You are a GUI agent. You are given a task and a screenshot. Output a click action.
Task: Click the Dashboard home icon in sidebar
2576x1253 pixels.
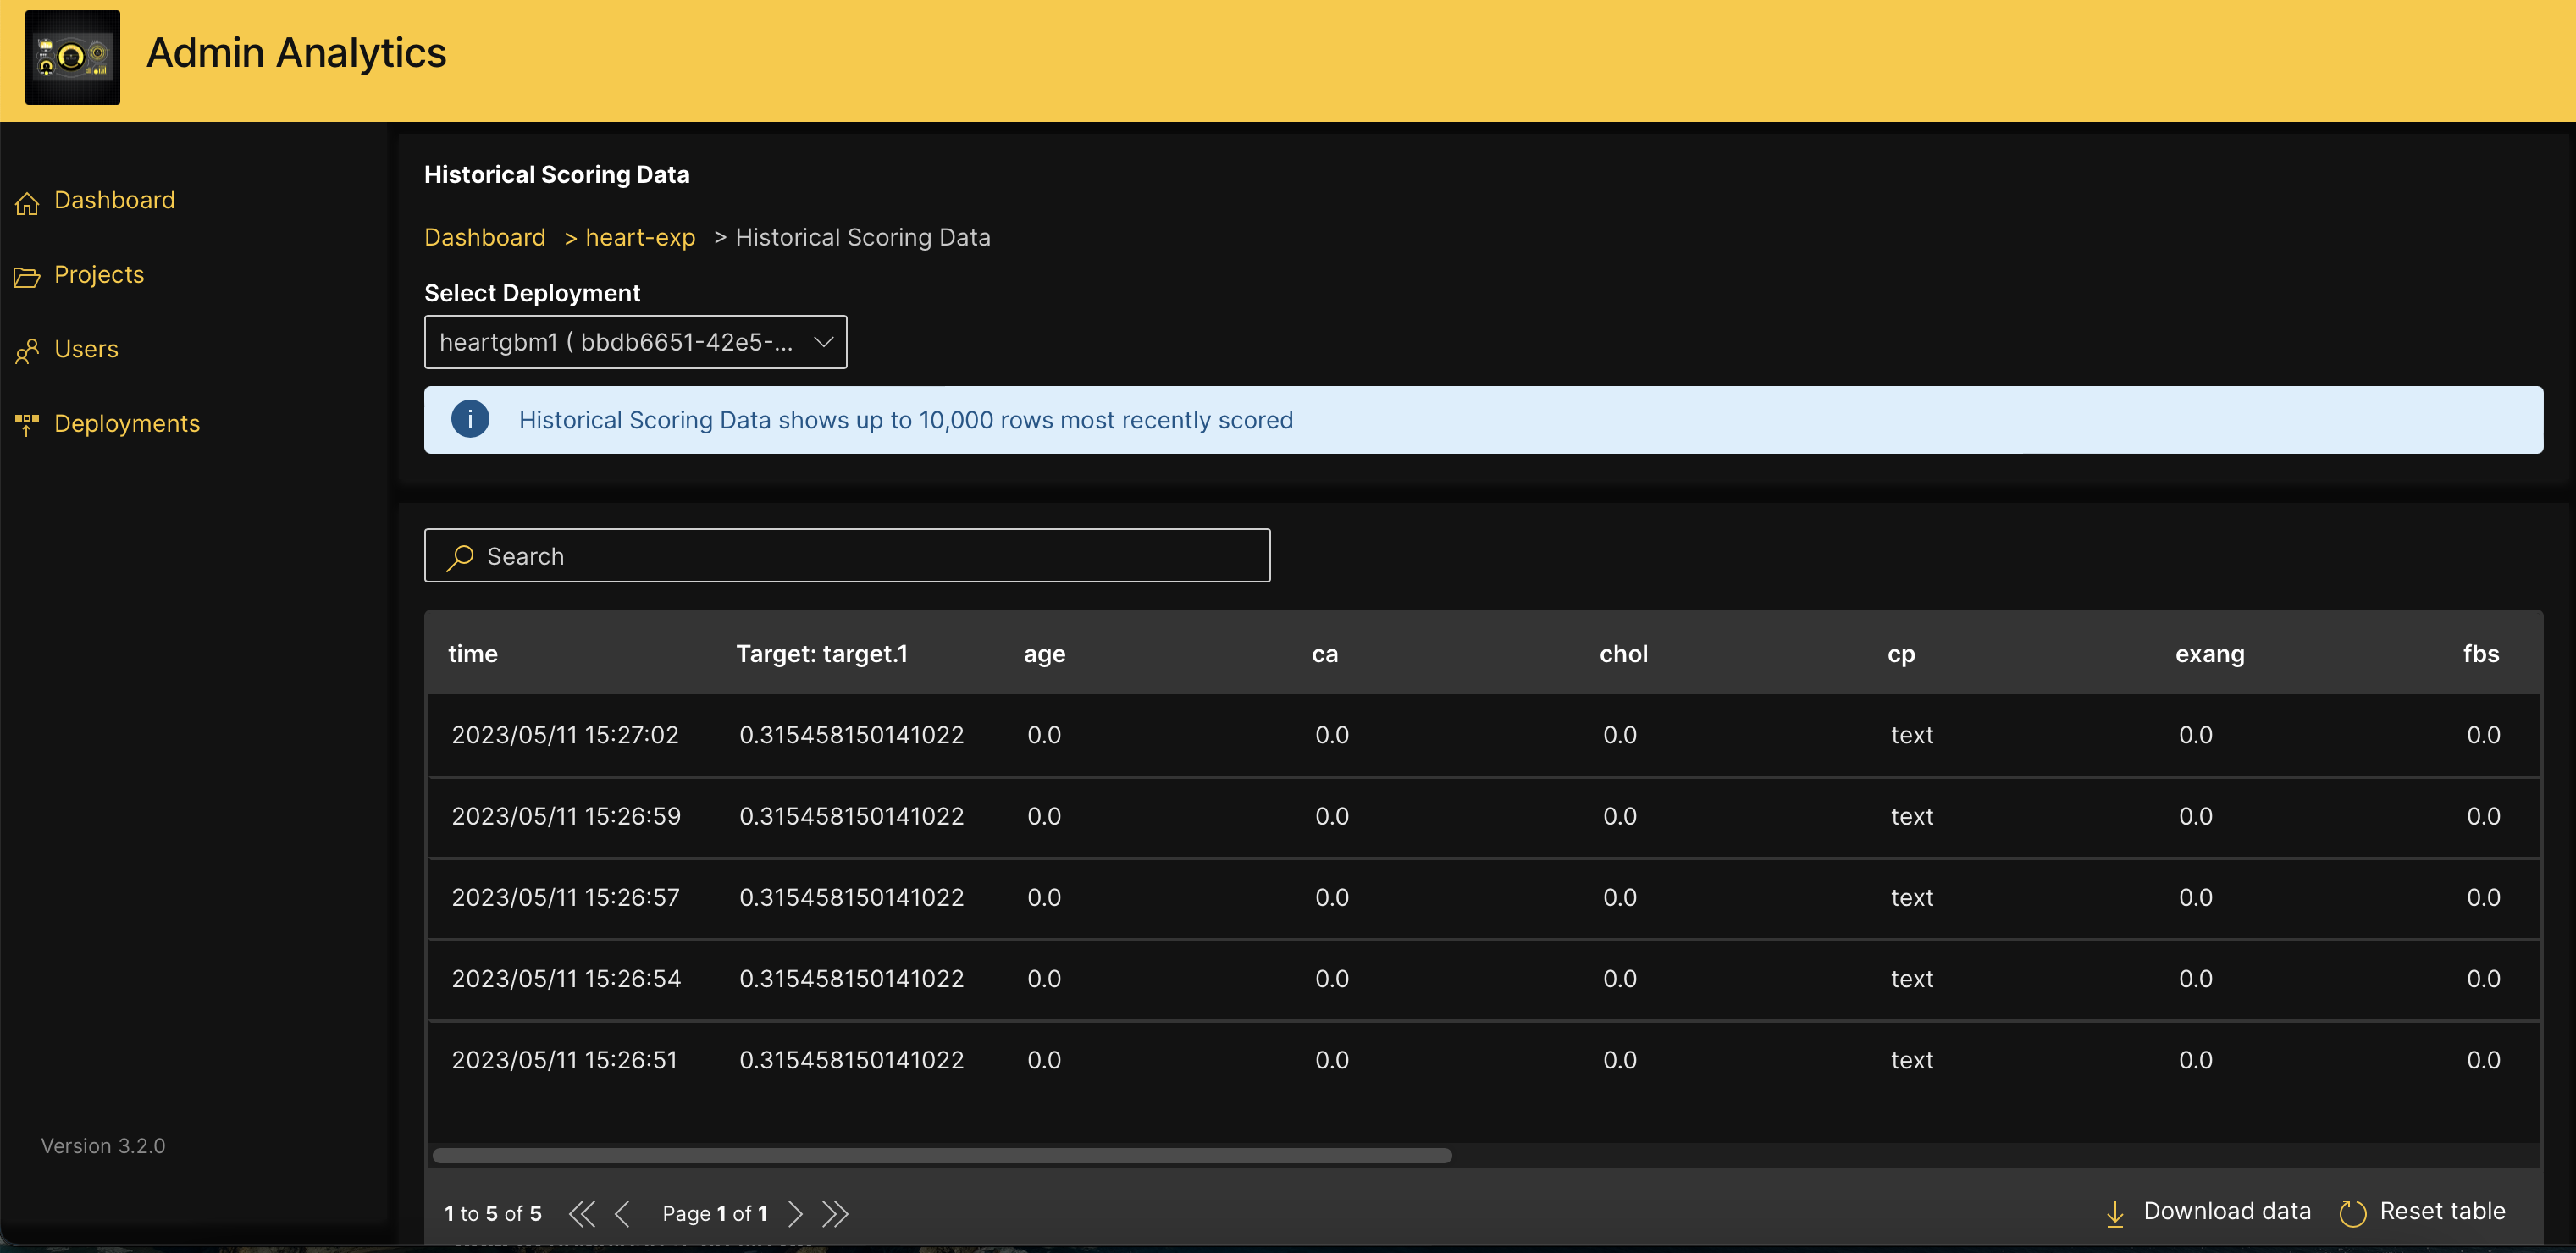[27, 203]
